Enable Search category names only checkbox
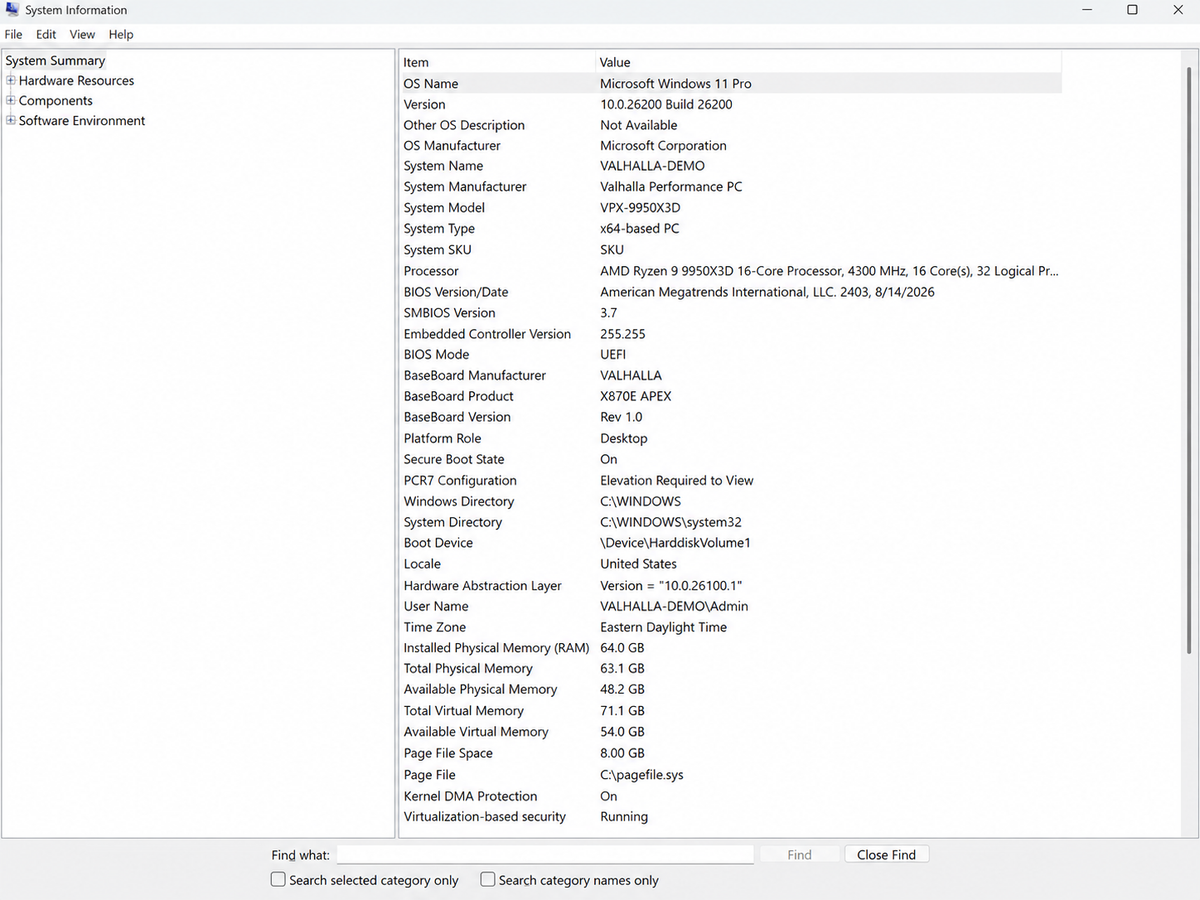The width and height of the screenshot is (1200, 900). (488, 880)
